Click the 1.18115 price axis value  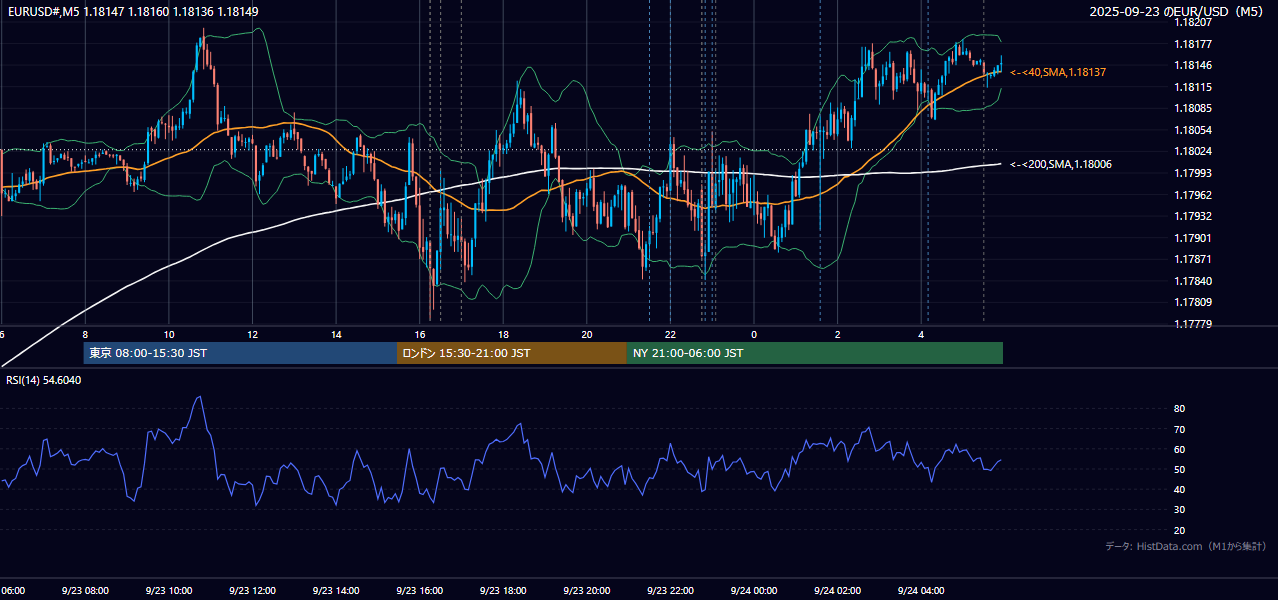(x=1194, y=87)
